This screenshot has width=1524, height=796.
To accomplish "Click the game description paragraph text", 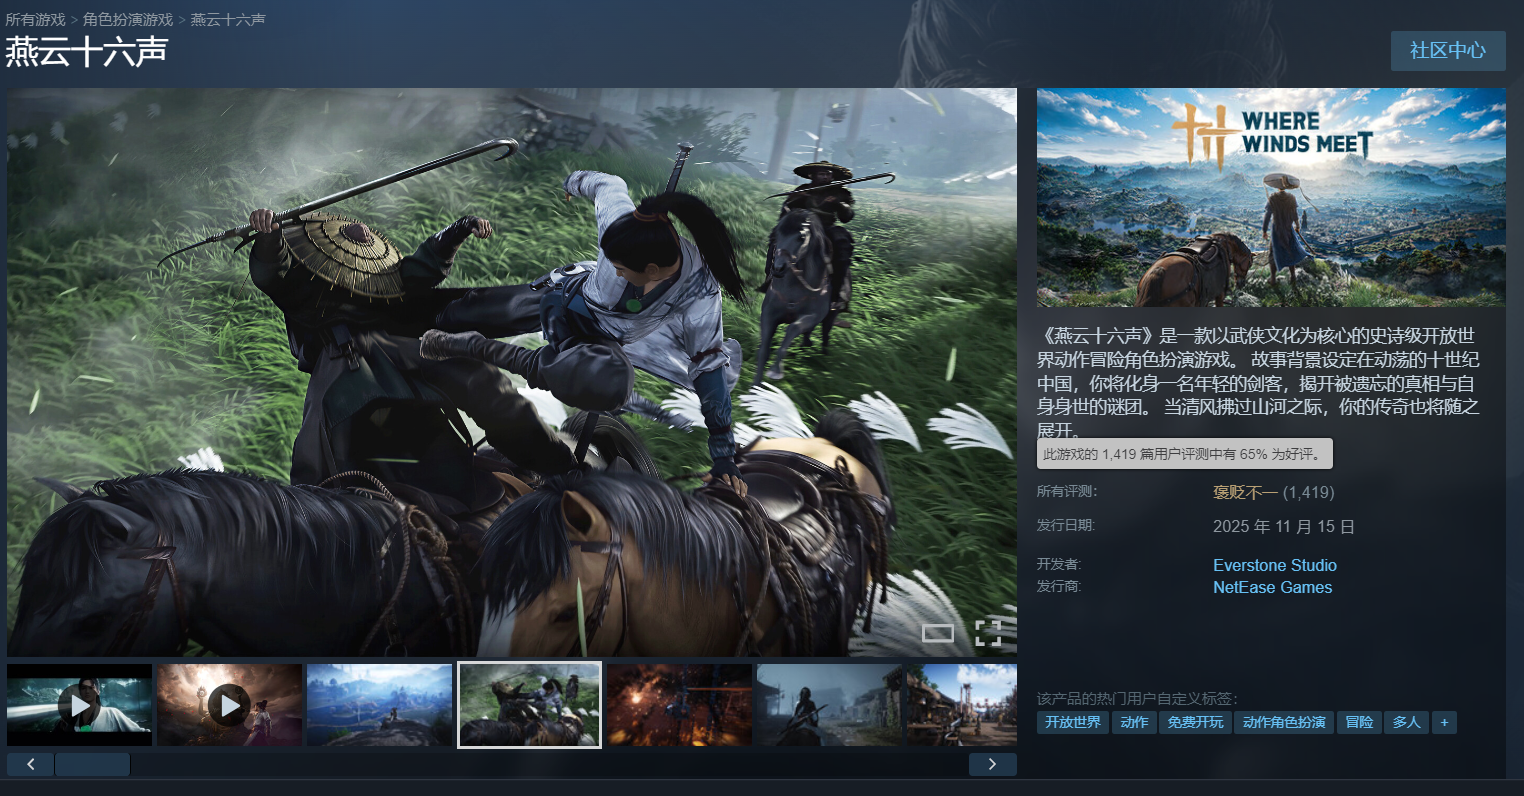I will pos(1260,383).
